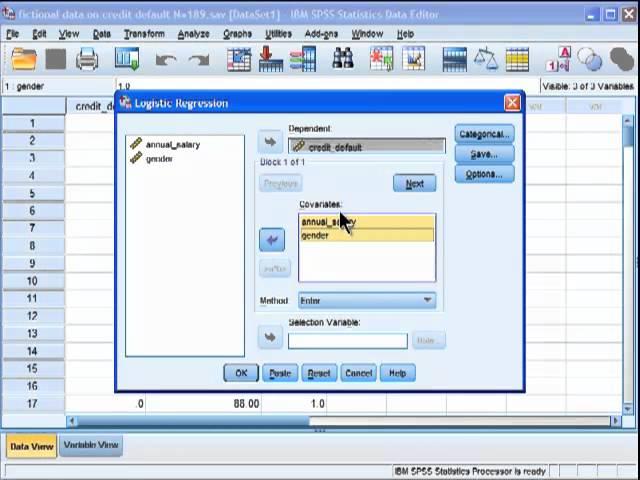
Task: Open the Analyze menu
Action: pos(193,34)
